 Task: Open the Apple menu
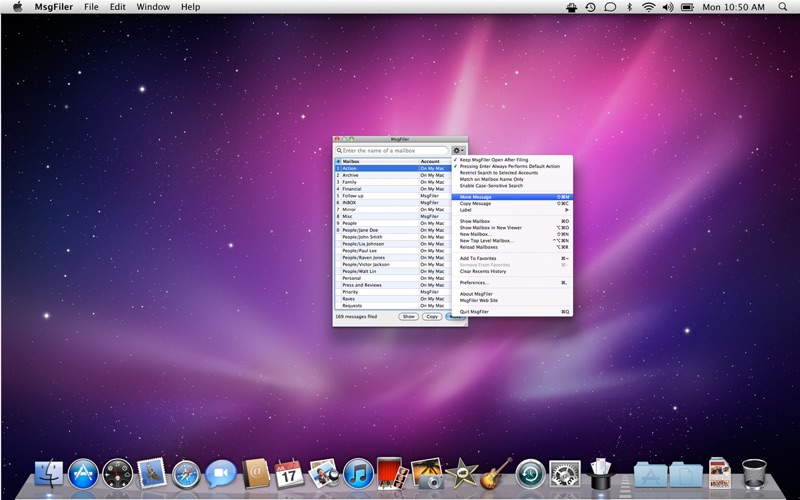pos(17,7)
